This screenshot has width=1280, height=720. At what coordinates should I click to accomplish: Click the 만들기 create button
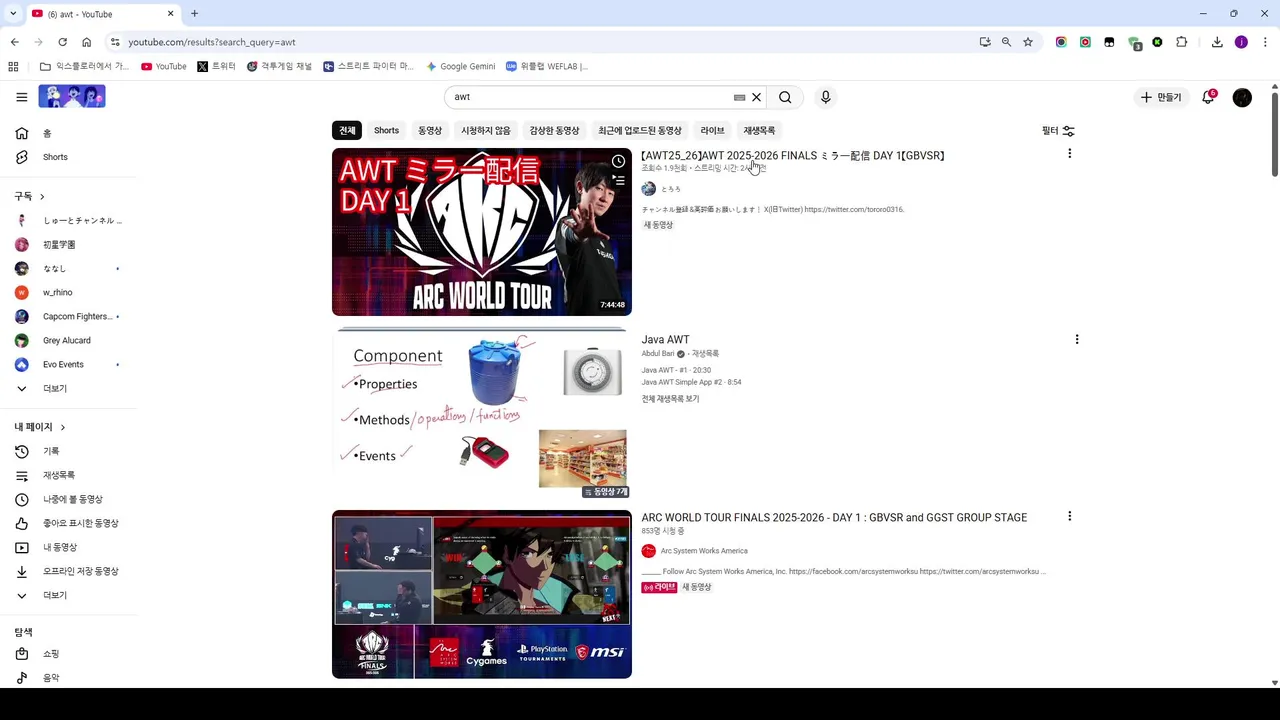coord(1161,97)
